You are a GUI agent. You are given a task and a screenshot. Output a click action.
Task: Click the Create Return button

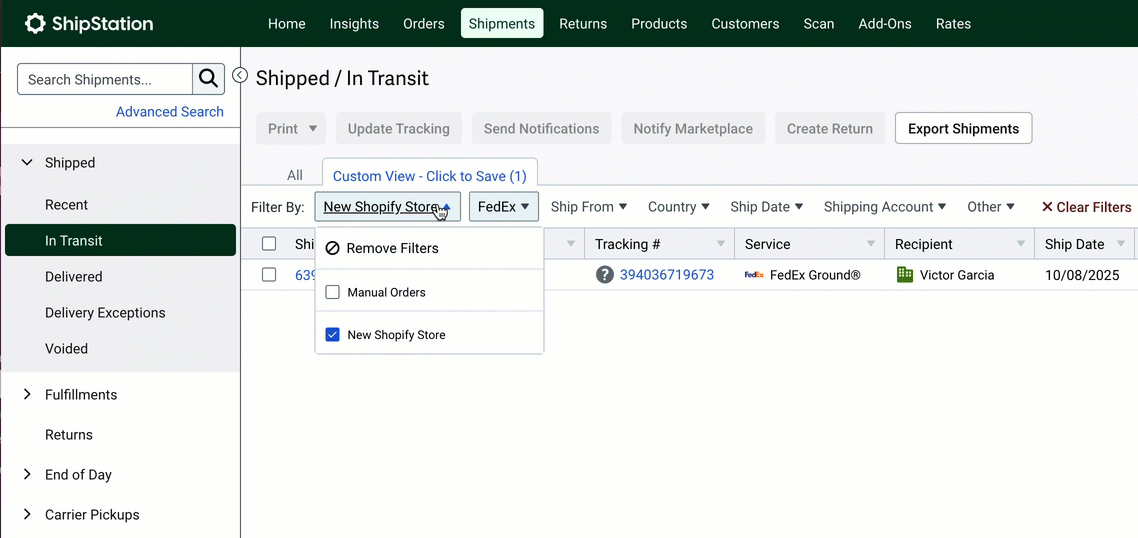pos(830,129)
